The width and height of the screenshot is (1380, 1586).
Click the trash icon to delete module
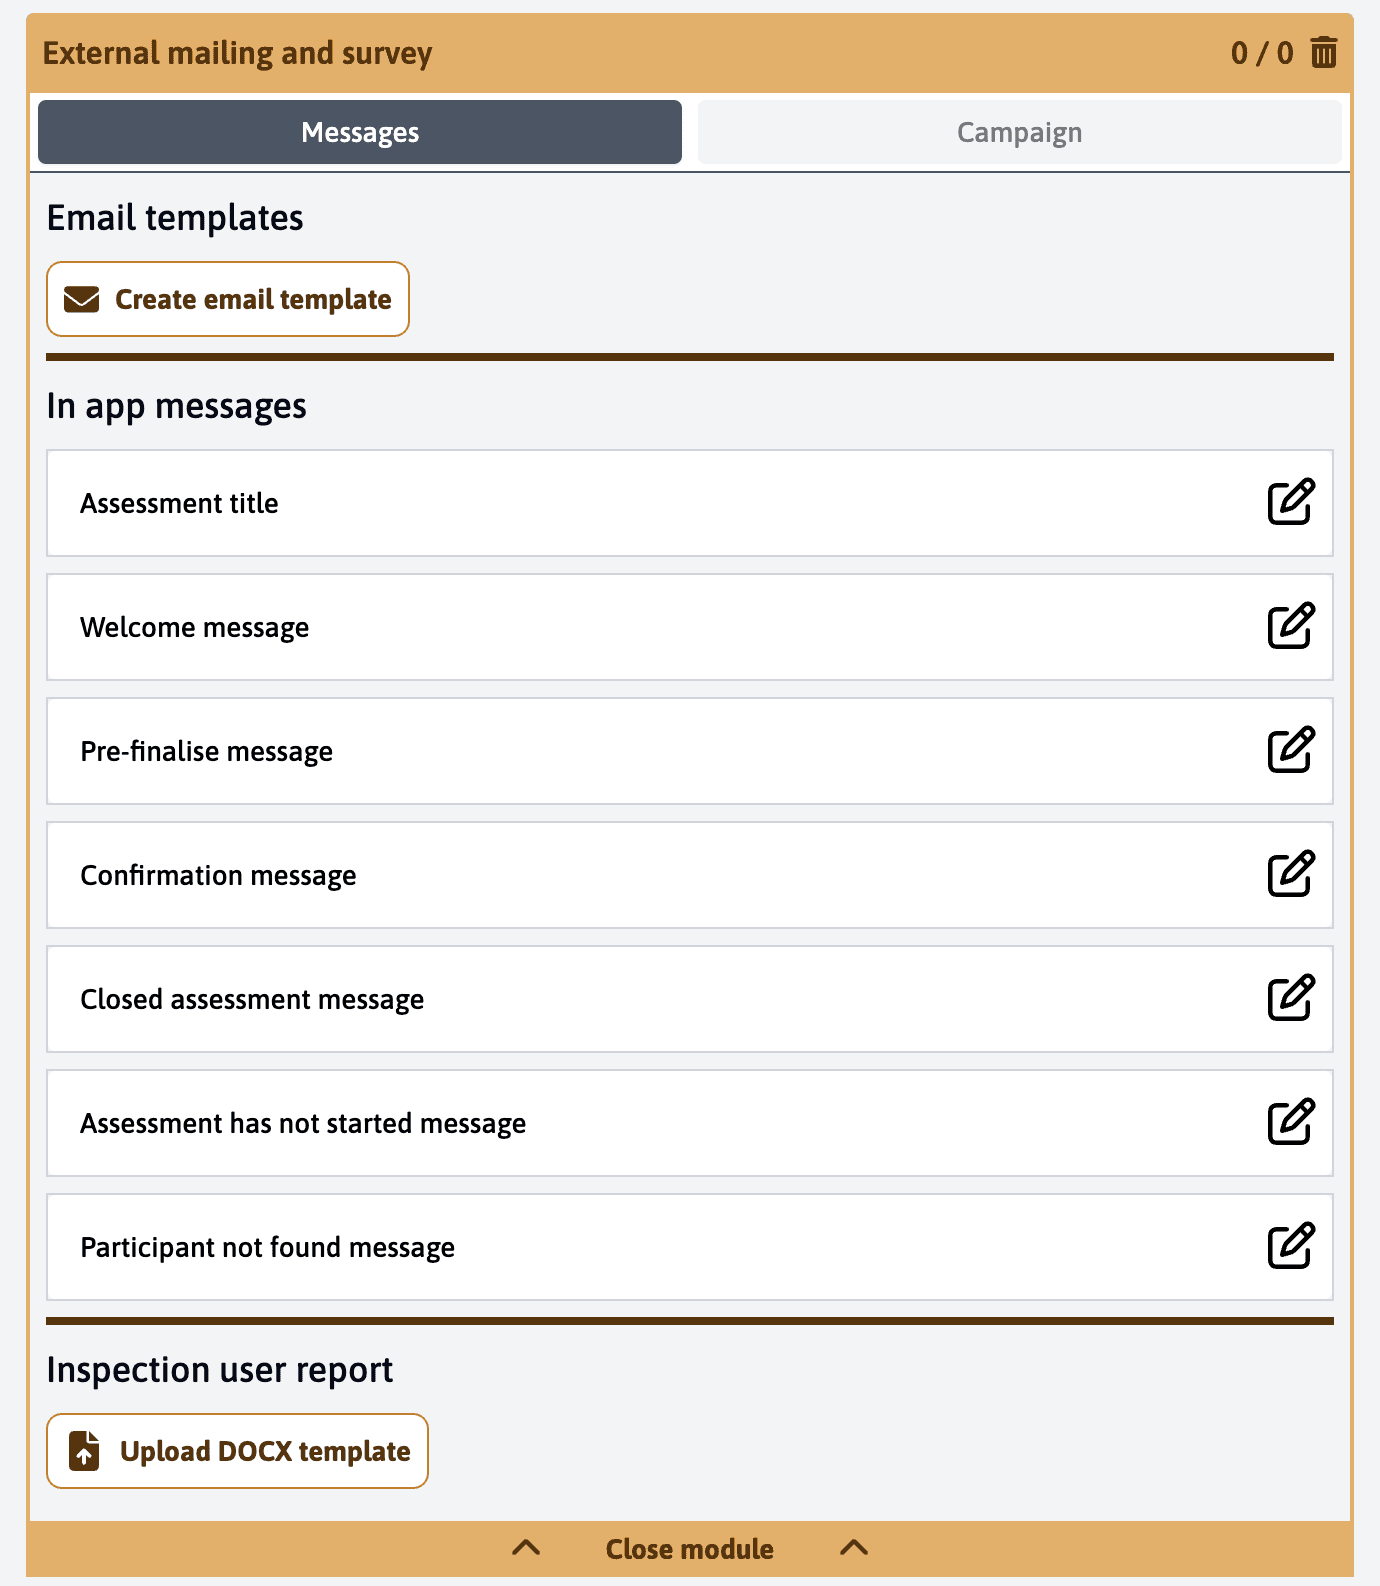coord(1323,52)
